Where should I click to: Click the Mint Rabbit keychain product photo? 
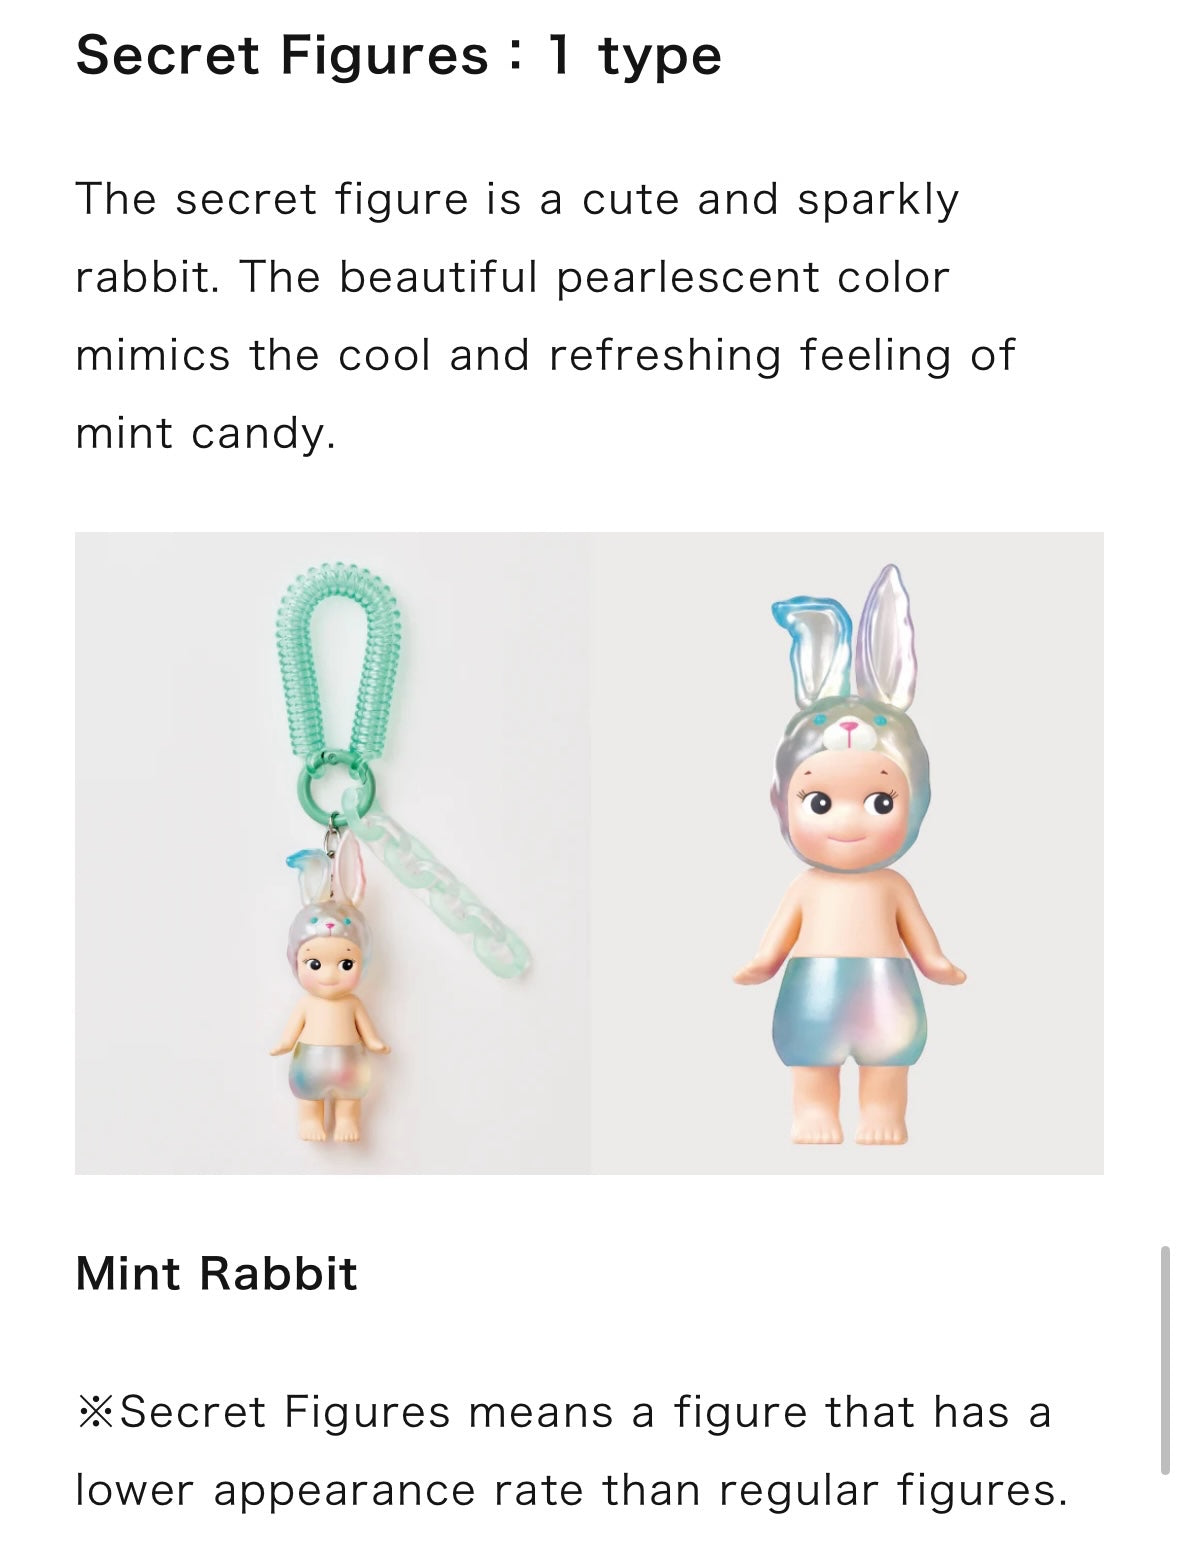pyautogui.click(x=332, y=852)
